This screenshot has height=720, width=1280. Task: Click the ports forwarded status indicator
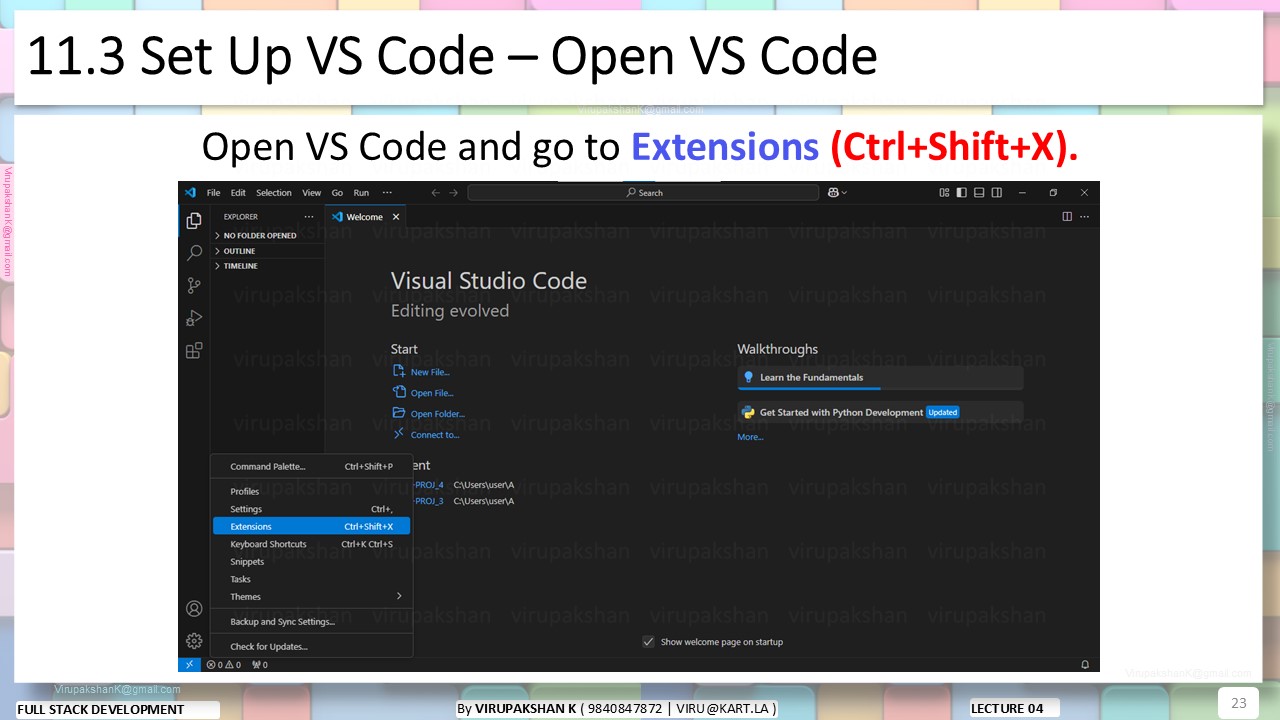(259, 664)
